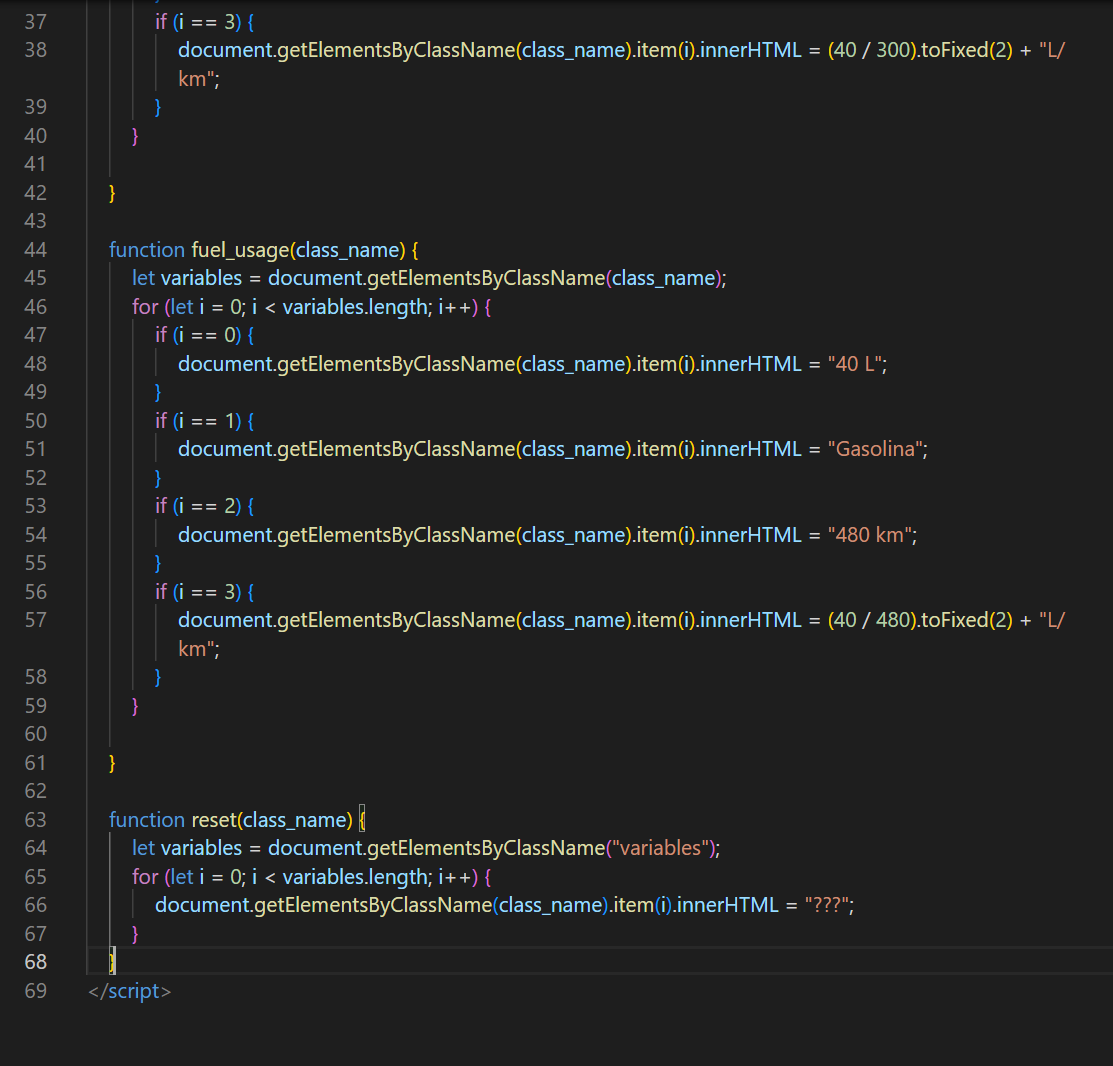Click "if (i == 3)" on line 37
Image resolution: width=1113 pixels, height=1066 pixels.
click(x=198, y=22)
